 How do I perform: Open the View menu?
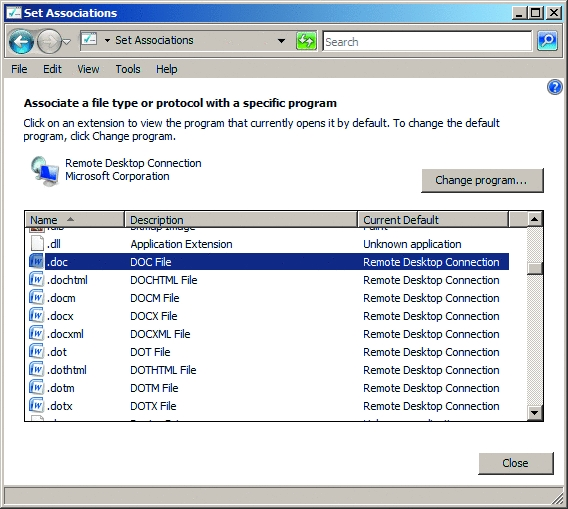point(88,69)
